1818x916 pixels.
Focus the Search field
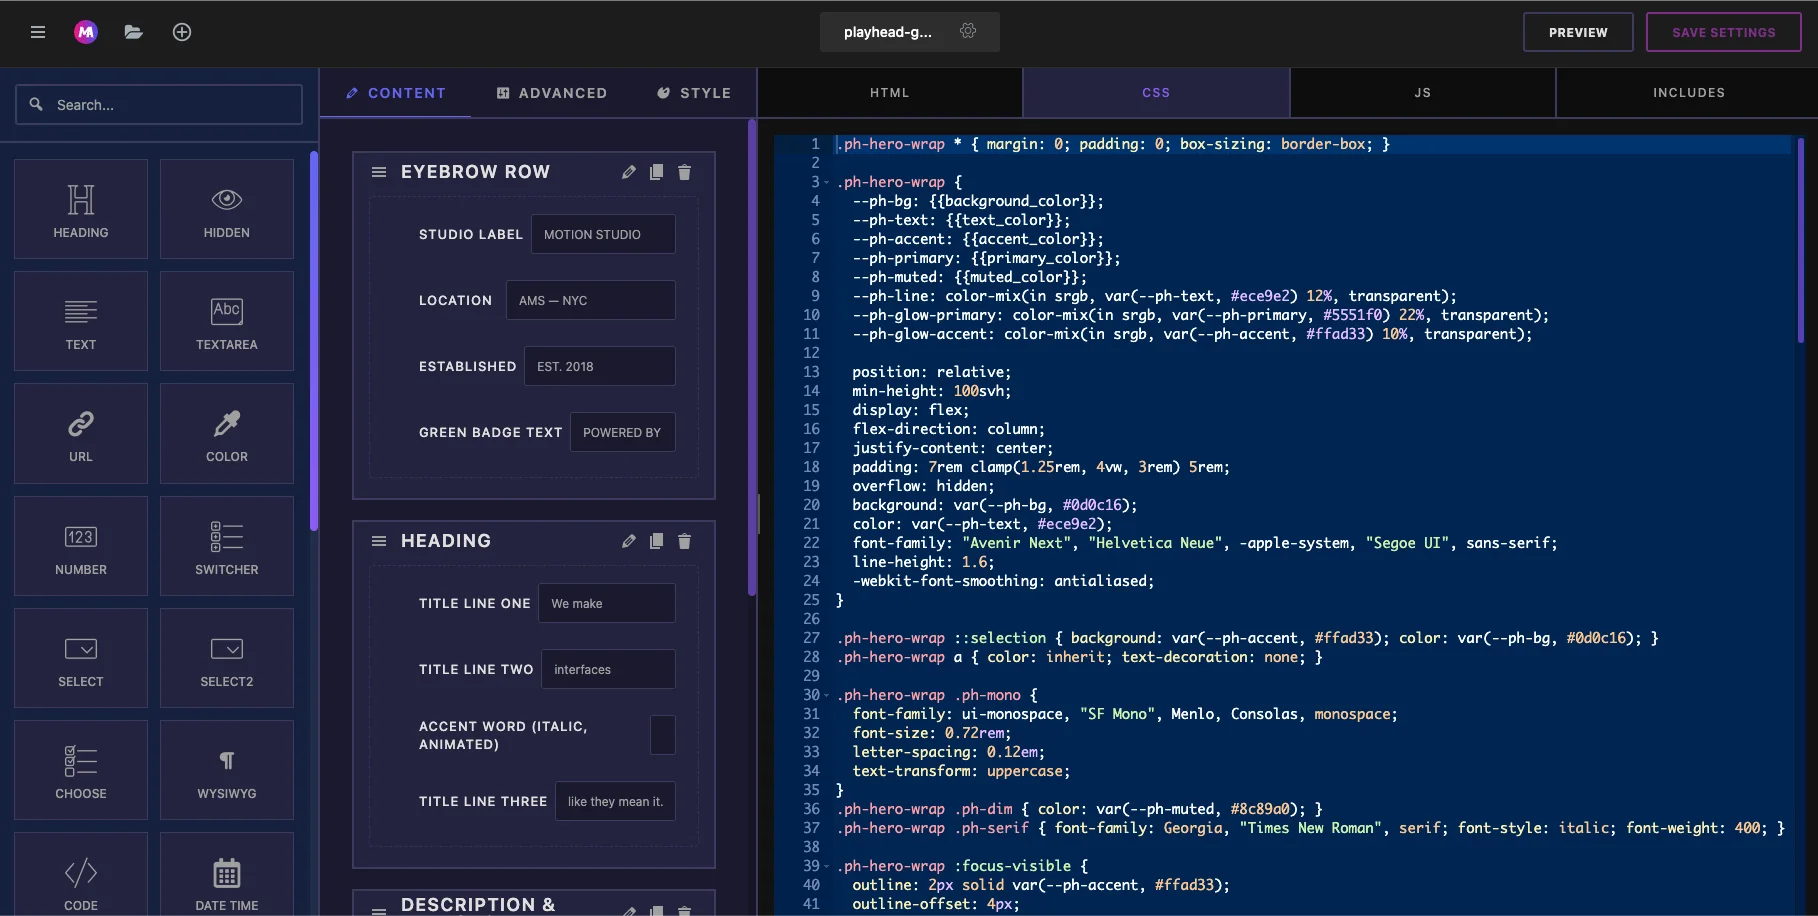[x=159, y=104]
